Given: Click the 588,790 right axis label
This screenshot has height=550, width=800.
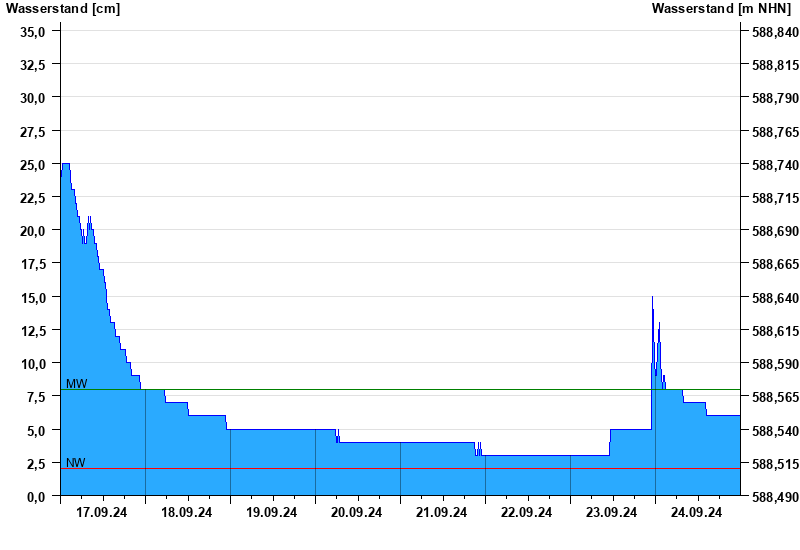Looking at the screenshot, I should click(x=776, y=98).
